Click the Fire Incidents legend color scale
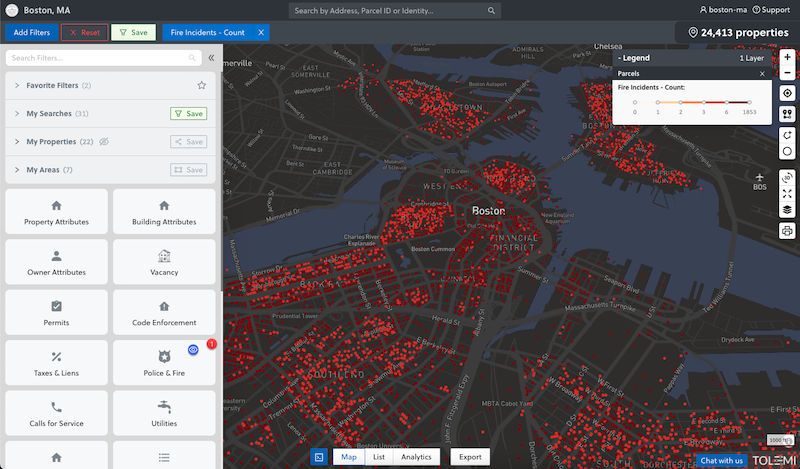The image size is (800, 469). [x=691, y=102]
